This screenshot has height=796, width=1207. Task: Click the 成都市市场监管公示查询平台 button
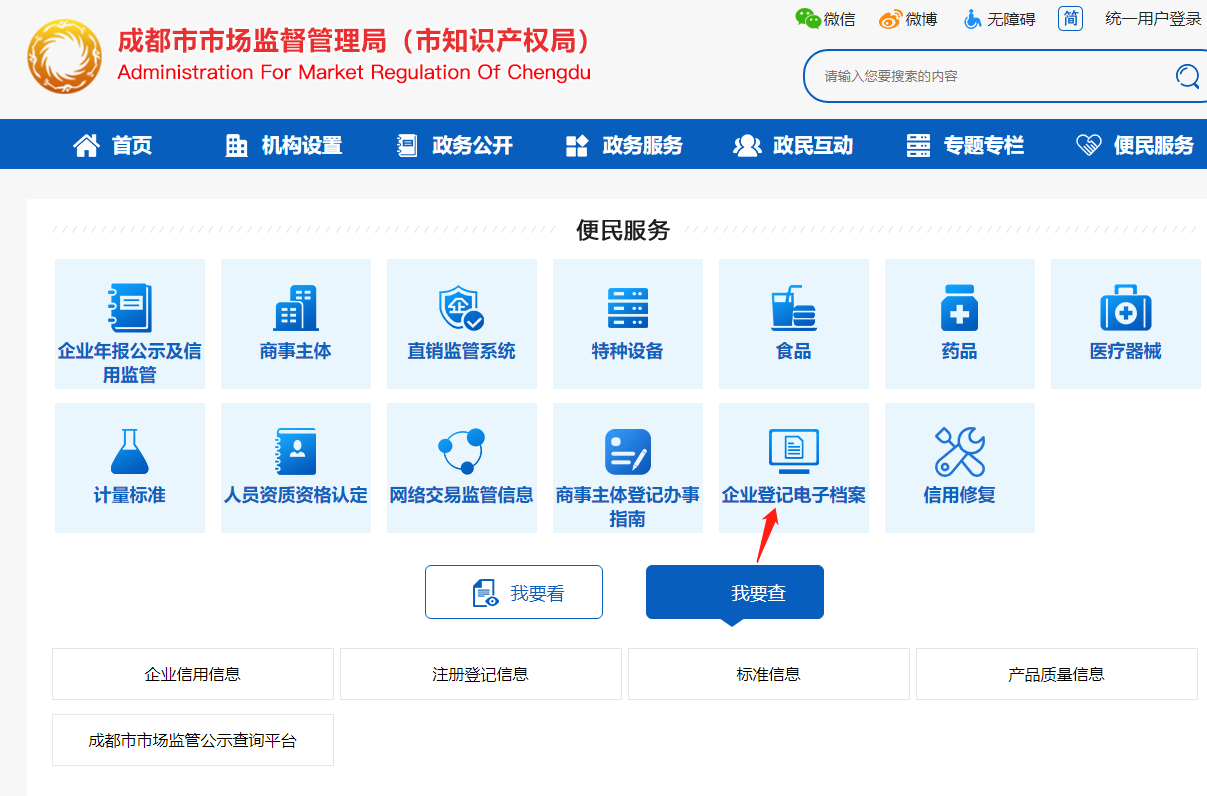[x=193, y=740]
